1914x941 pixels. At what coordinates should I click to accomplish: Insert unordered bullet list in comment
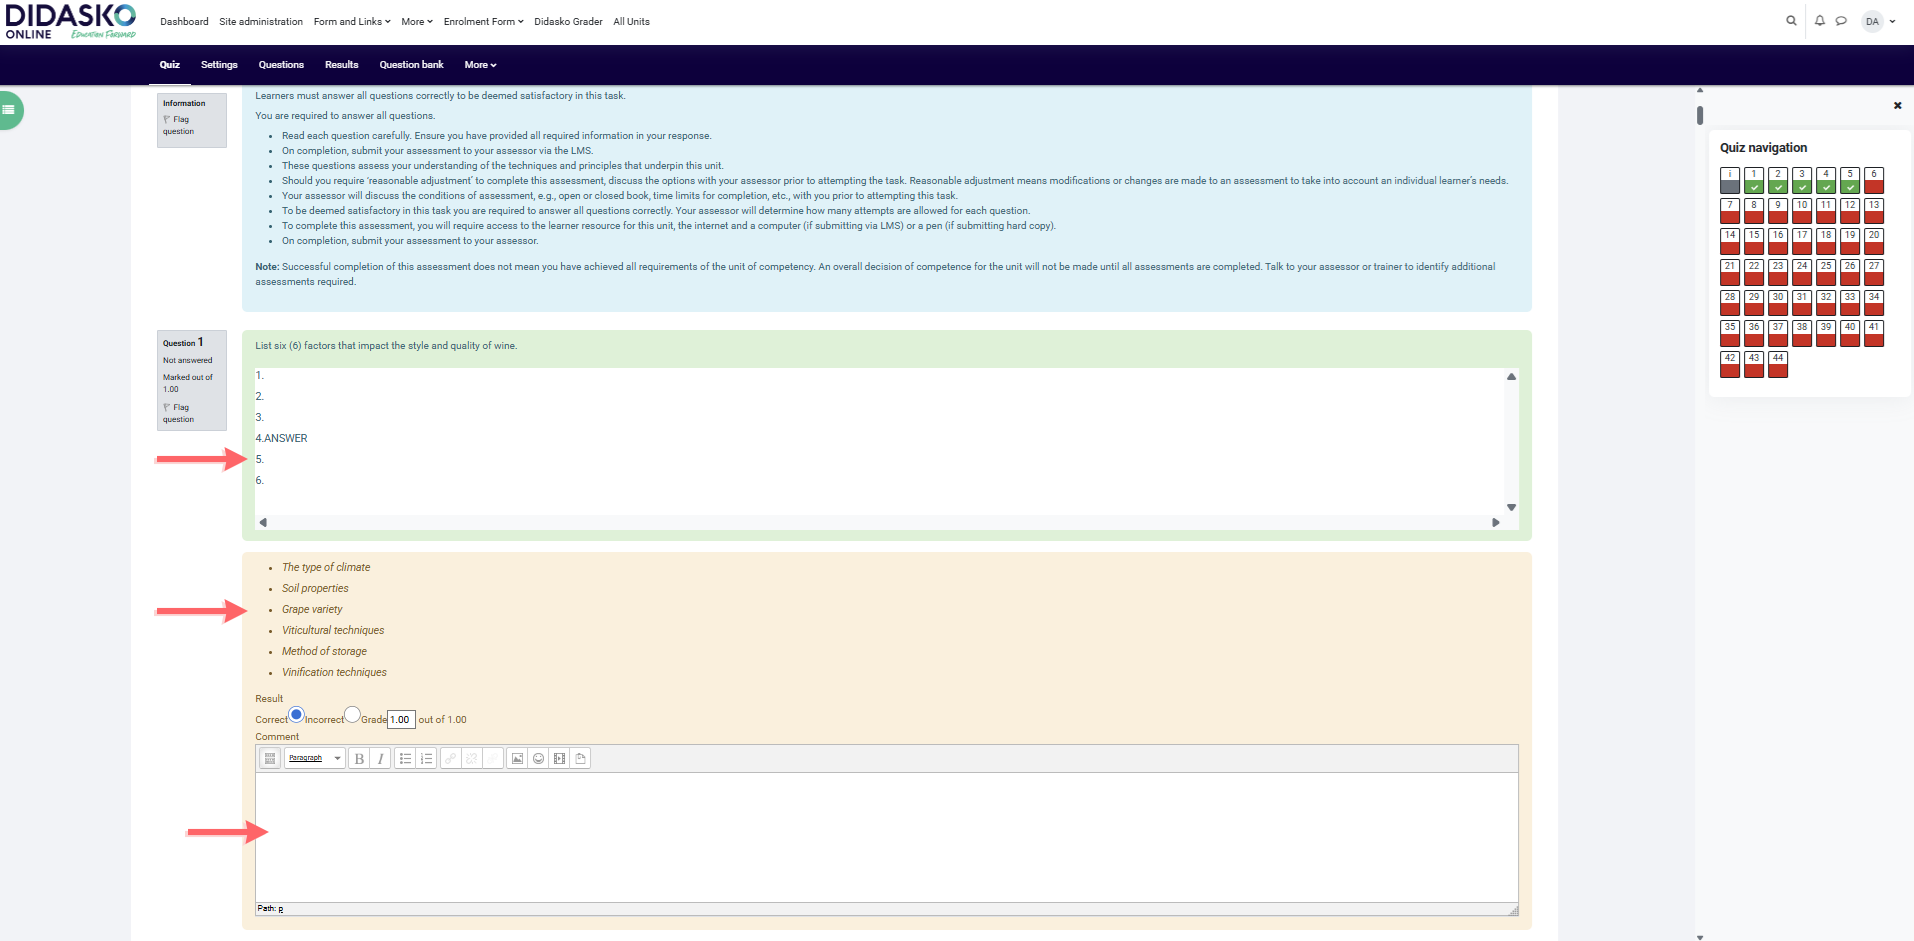click(405, 759)
